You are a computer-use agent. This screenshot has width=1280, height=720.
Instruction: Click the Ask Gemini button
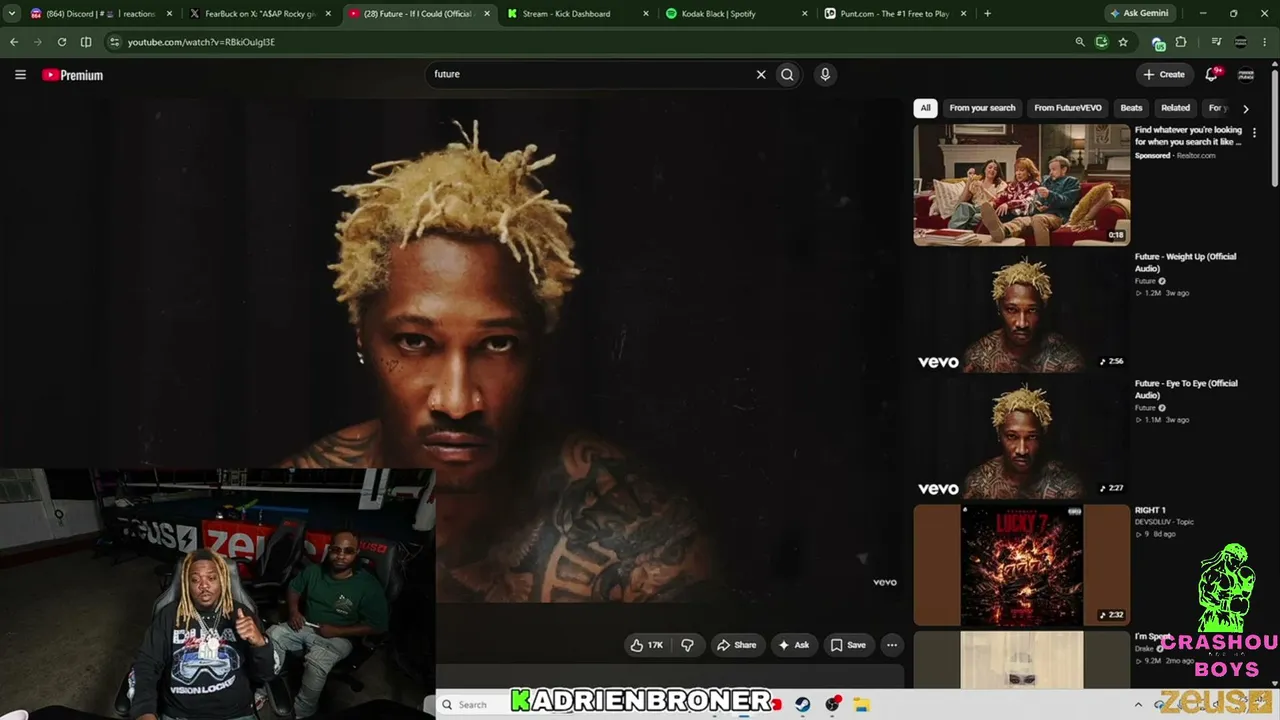pyautogui.click(x=1139, y=14)
